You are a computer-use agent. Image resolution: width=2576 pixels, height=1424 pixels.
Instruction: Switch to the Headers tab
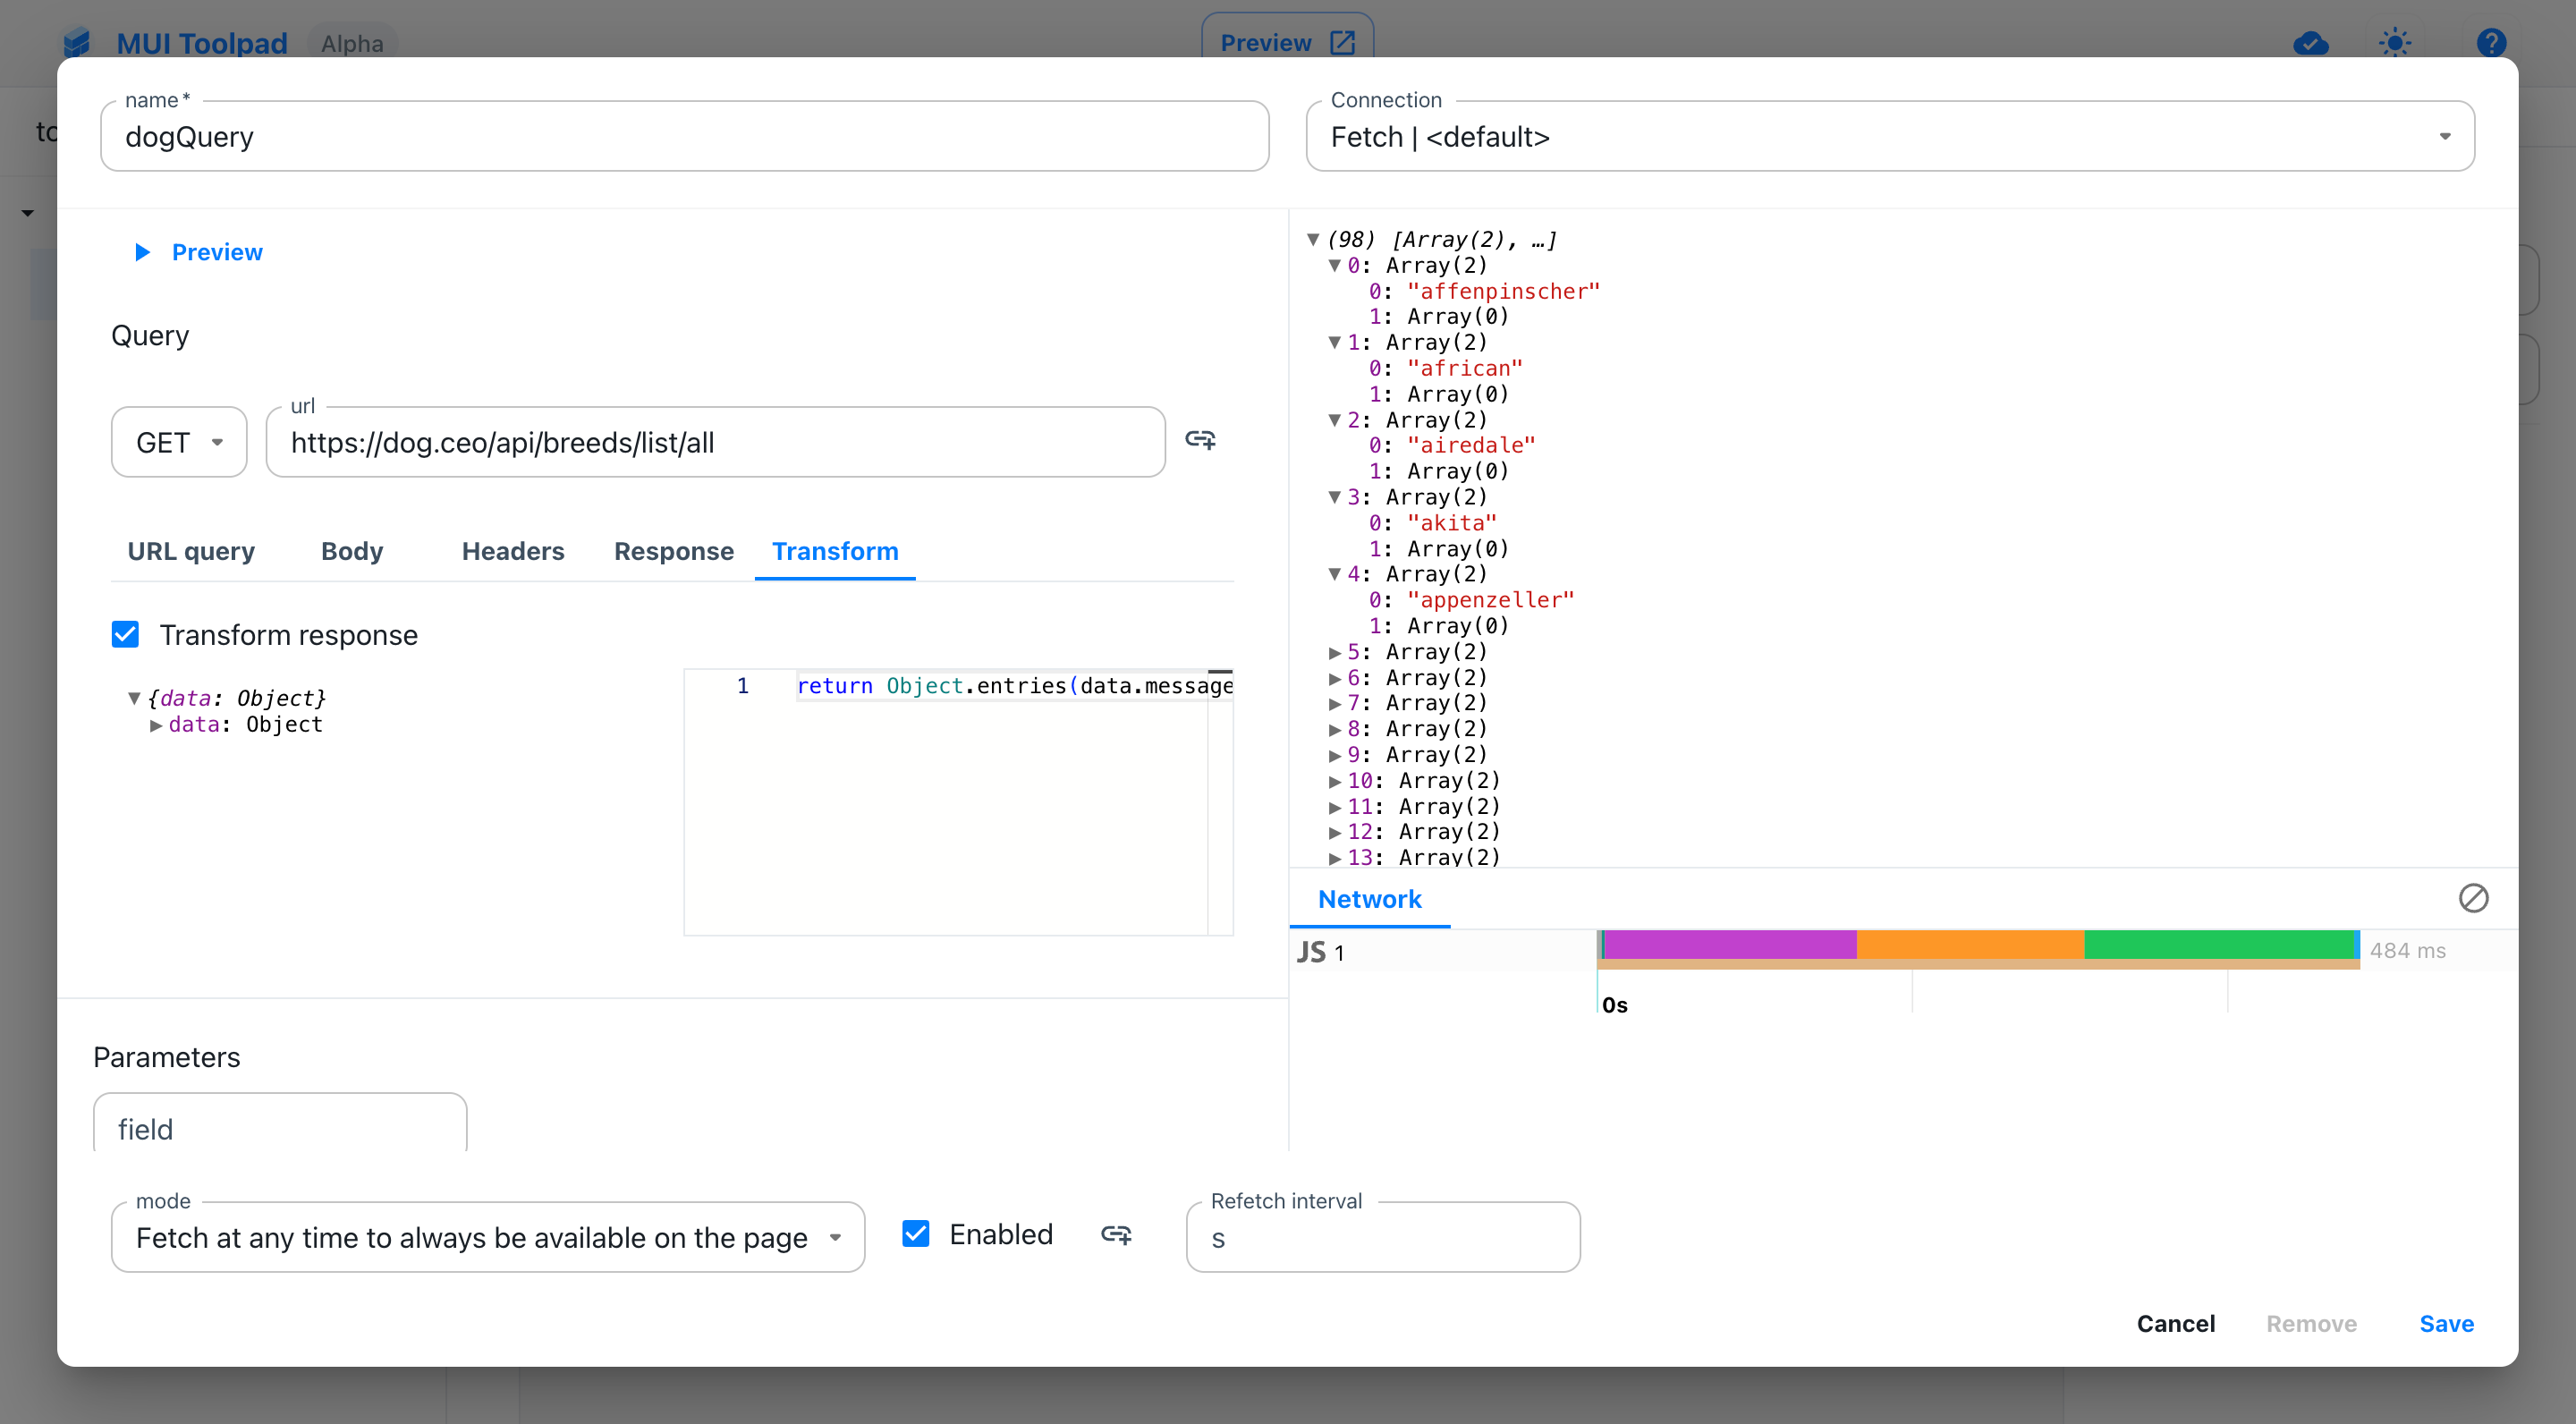pyautogui.click(x=512, y=551)
